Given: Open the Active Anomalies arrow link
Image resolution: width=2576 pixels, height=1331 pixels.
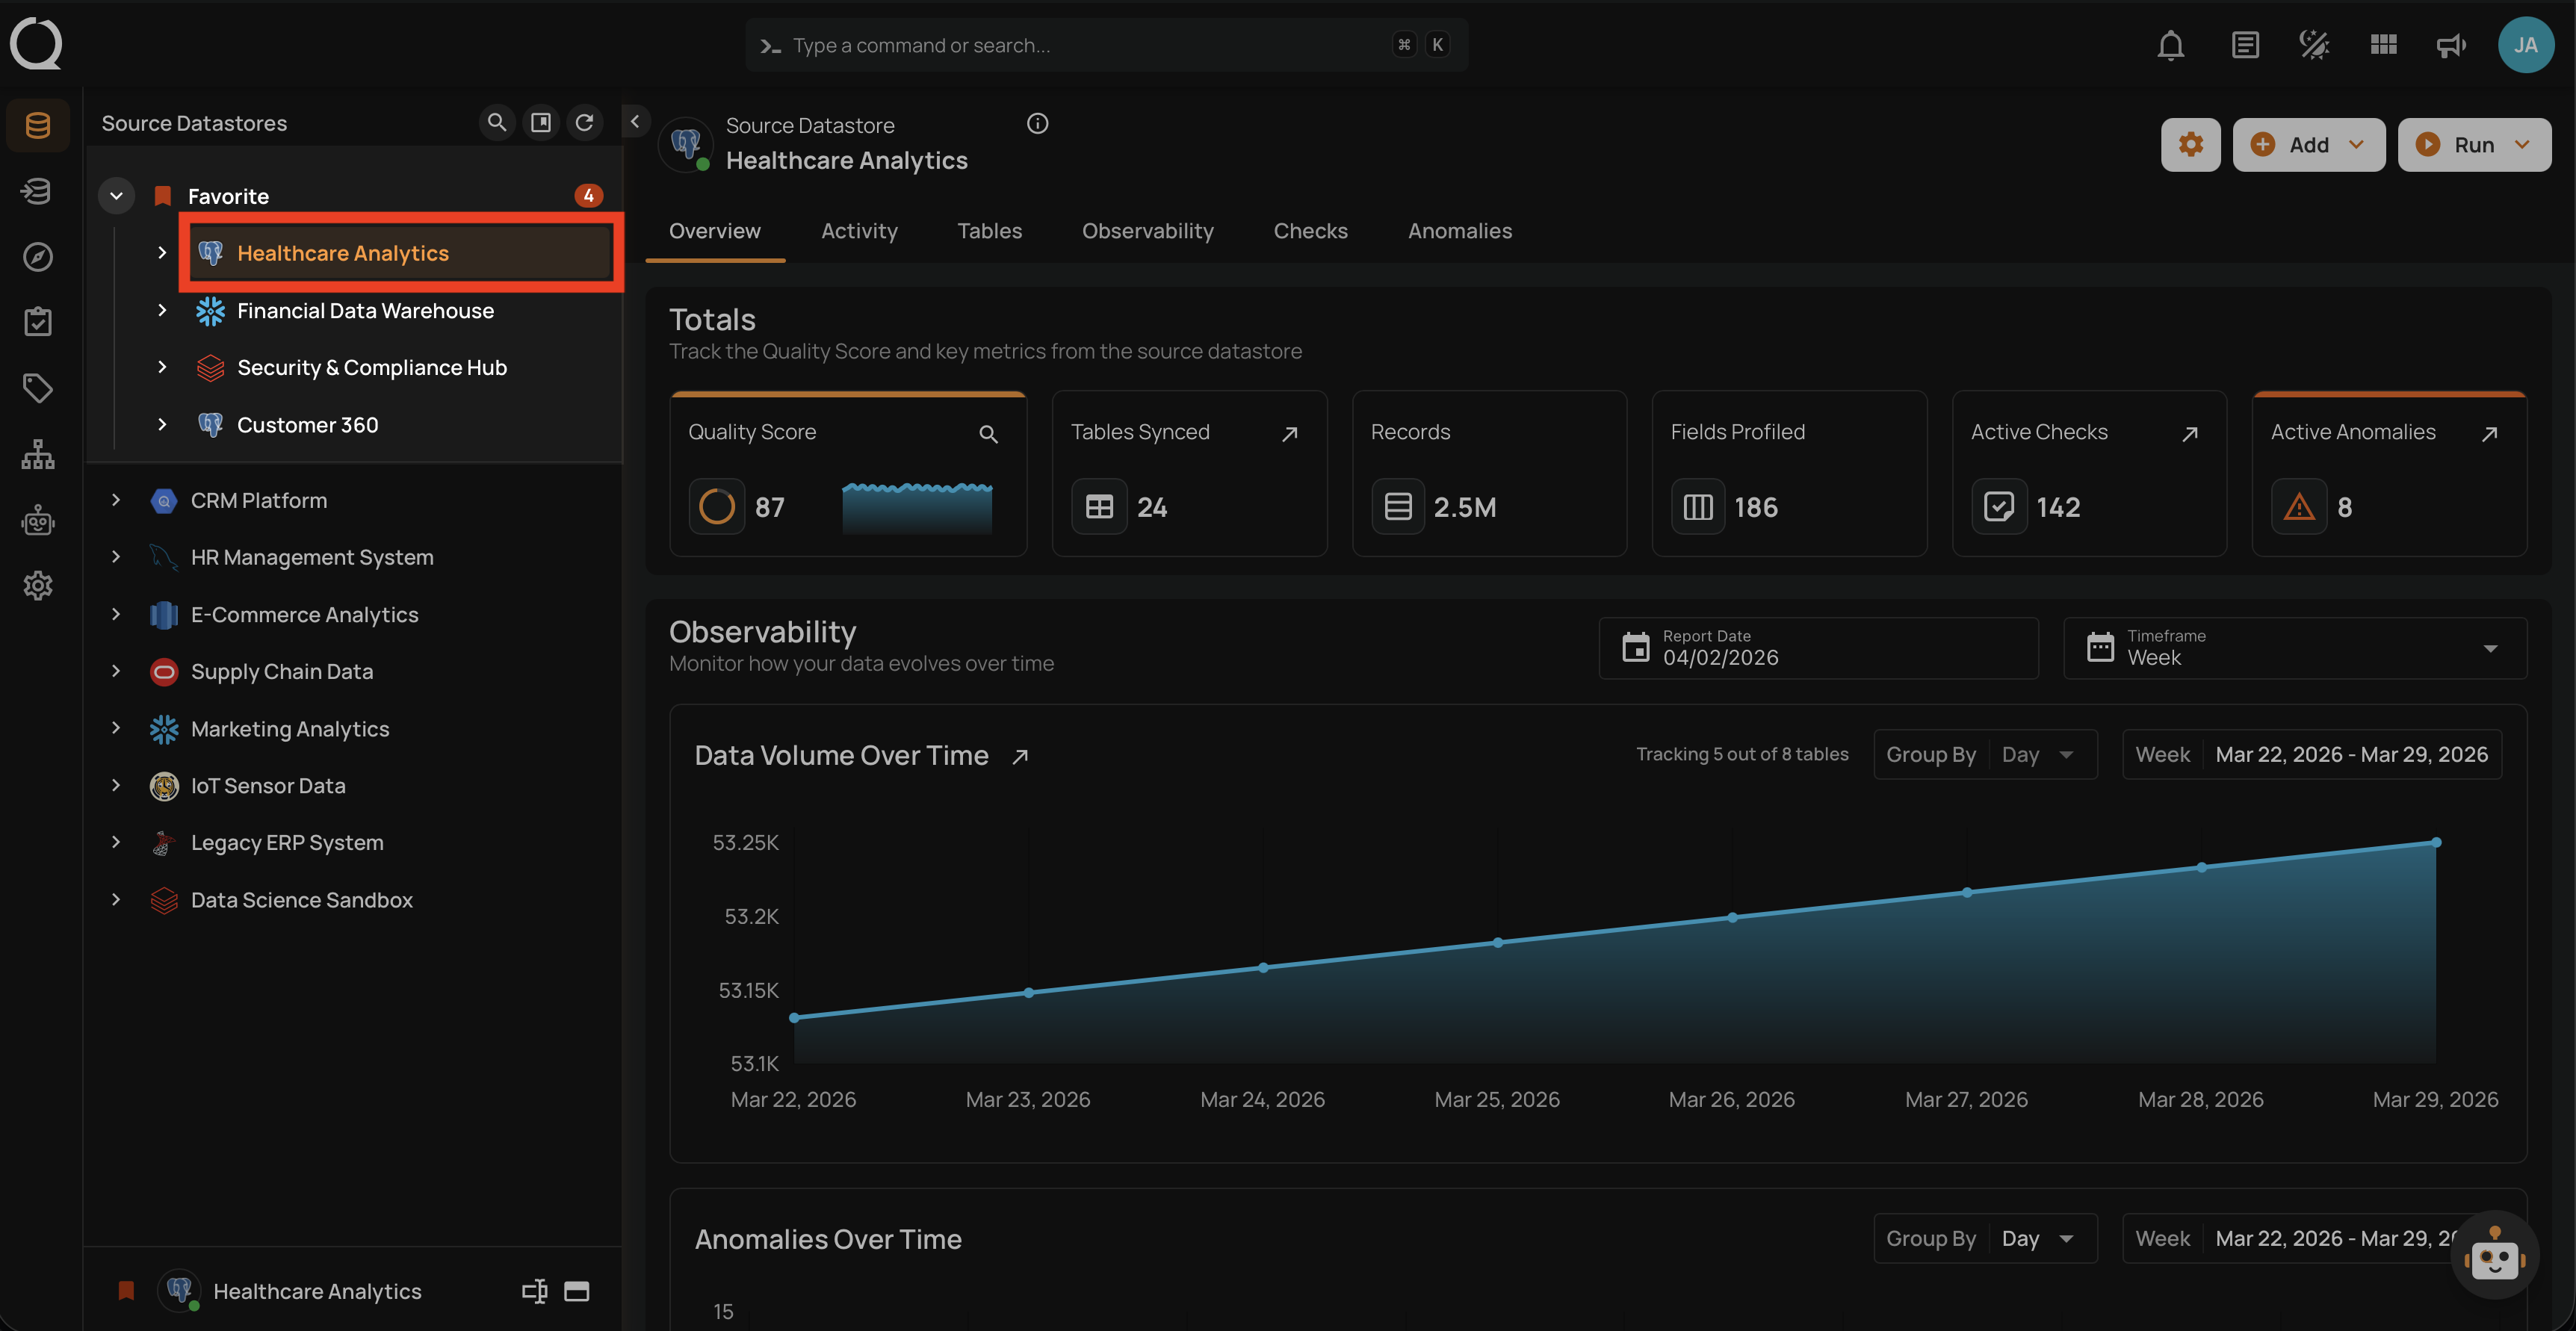Looking at the screenshot, I should coord(2489,433).
